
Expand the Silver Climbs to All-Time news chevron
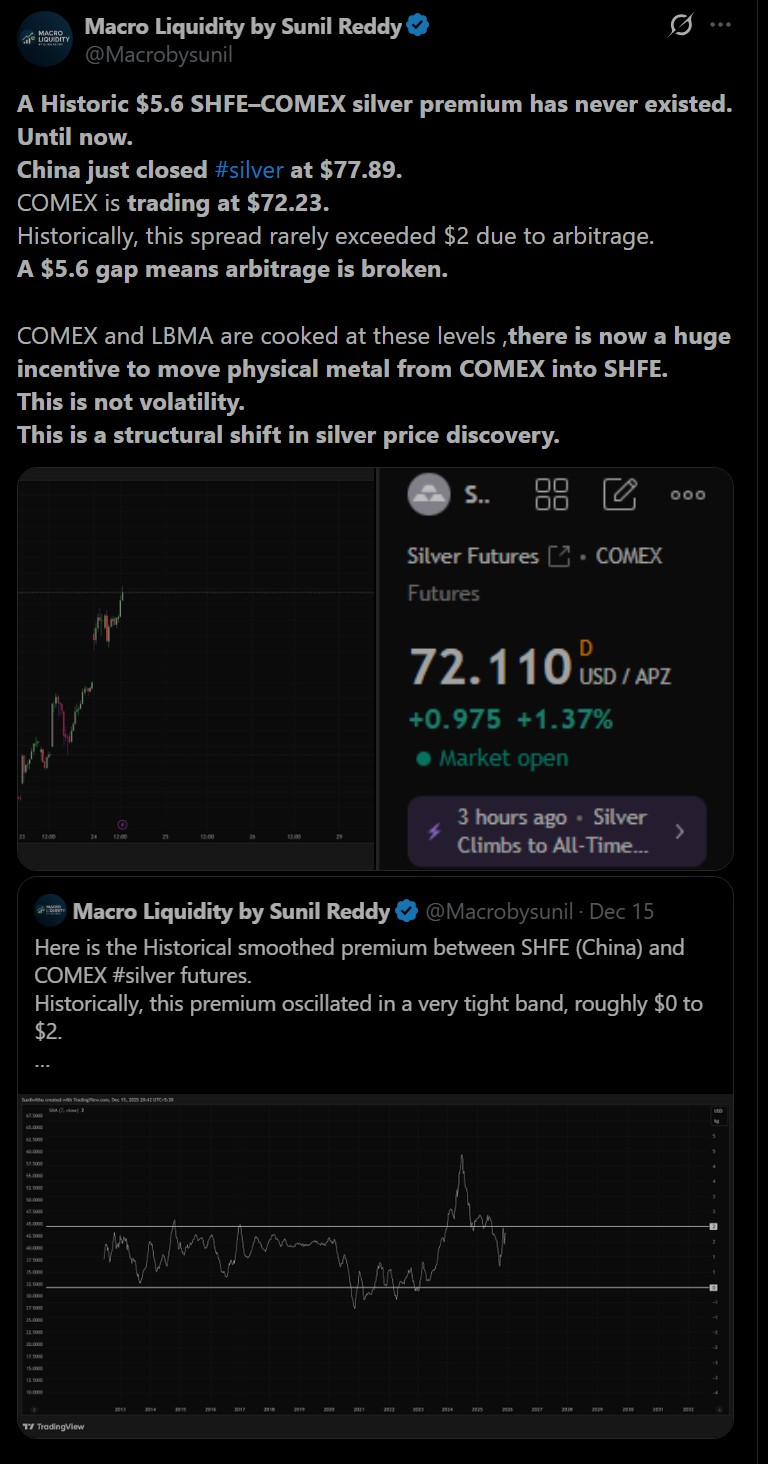click(x=680, y=831)
